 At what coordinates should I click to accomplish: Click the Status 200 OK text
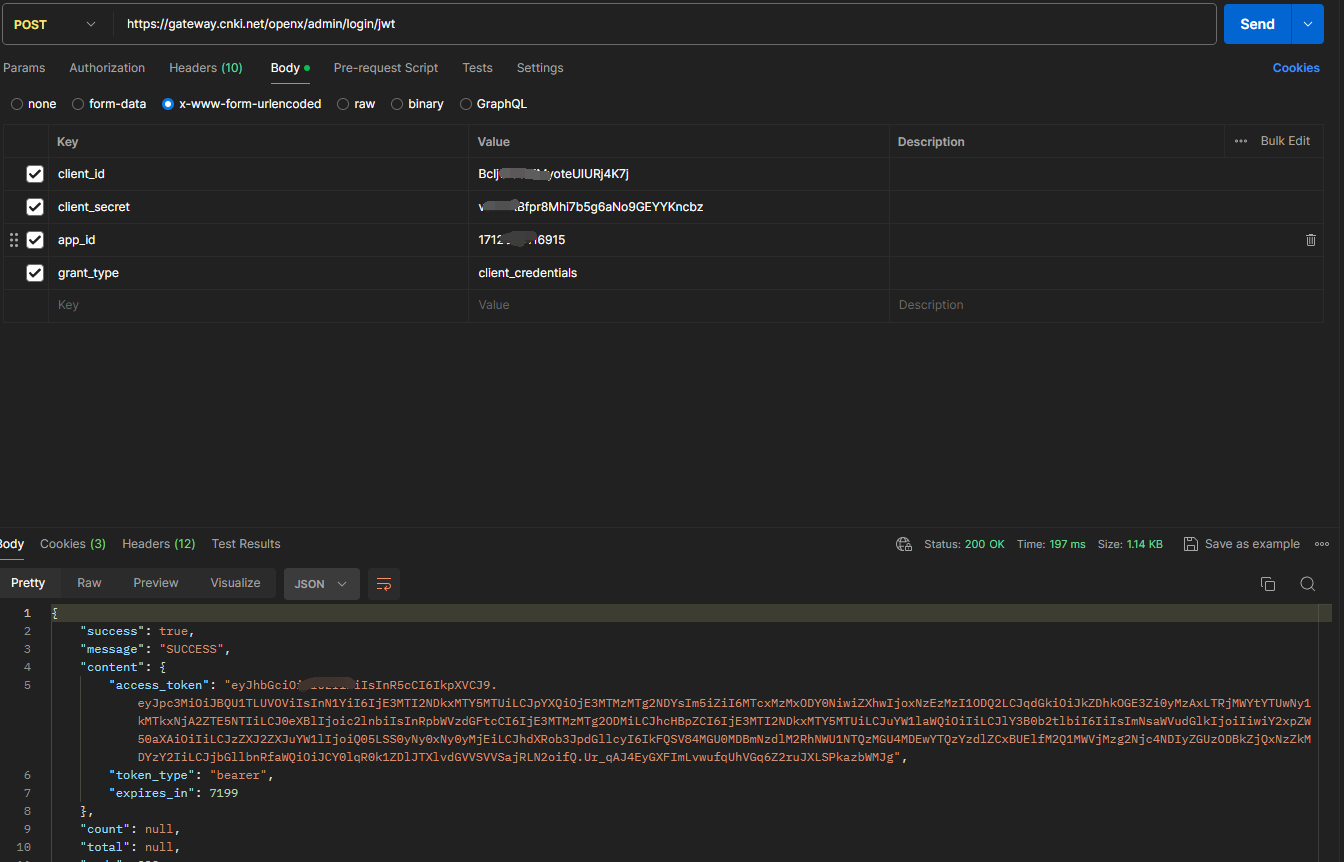[964, 544]
